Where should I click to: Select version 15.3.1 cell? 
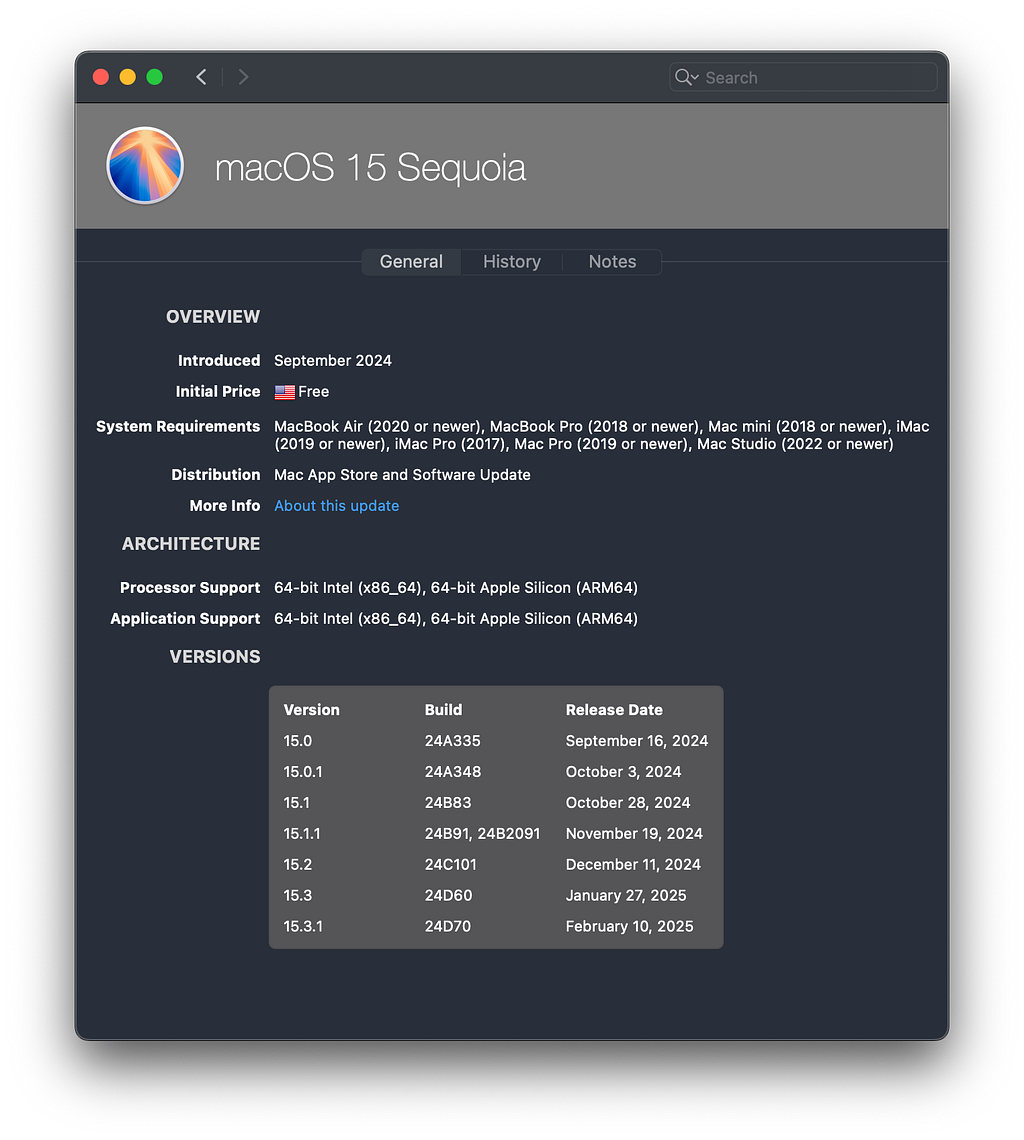point(303,926)
